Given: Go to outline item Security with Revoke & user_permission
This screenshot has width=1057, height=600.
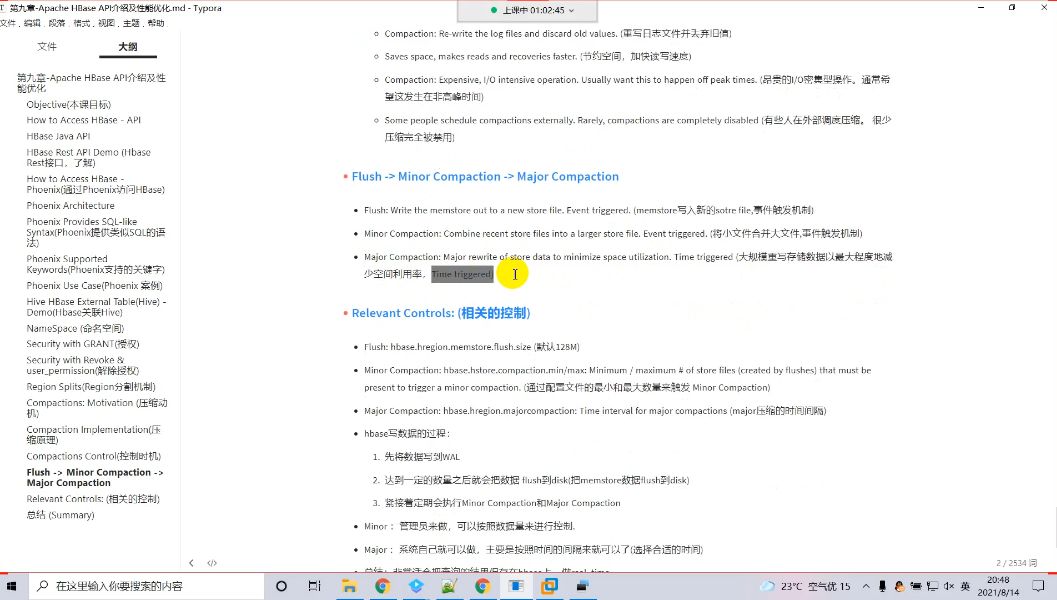Looking at the screenshot, I should [x=82, y=365].
